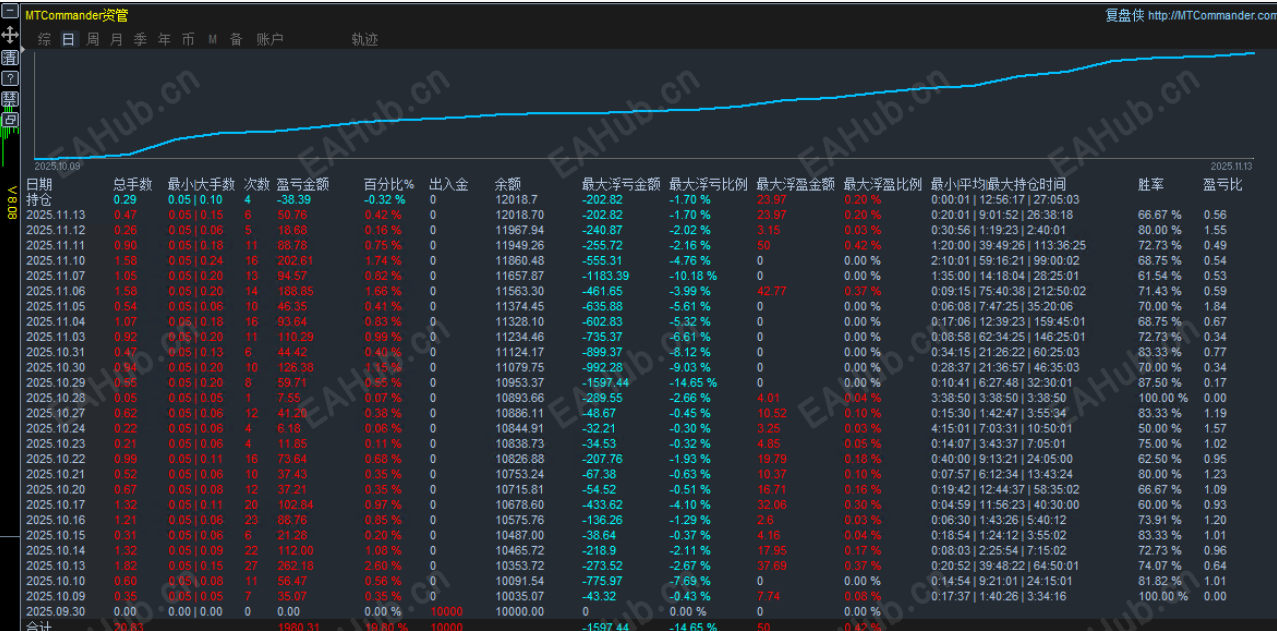This screenshot has width=1277, height=631.
Task: Select the 2025.11.13 date row
Action: [55, 215]
